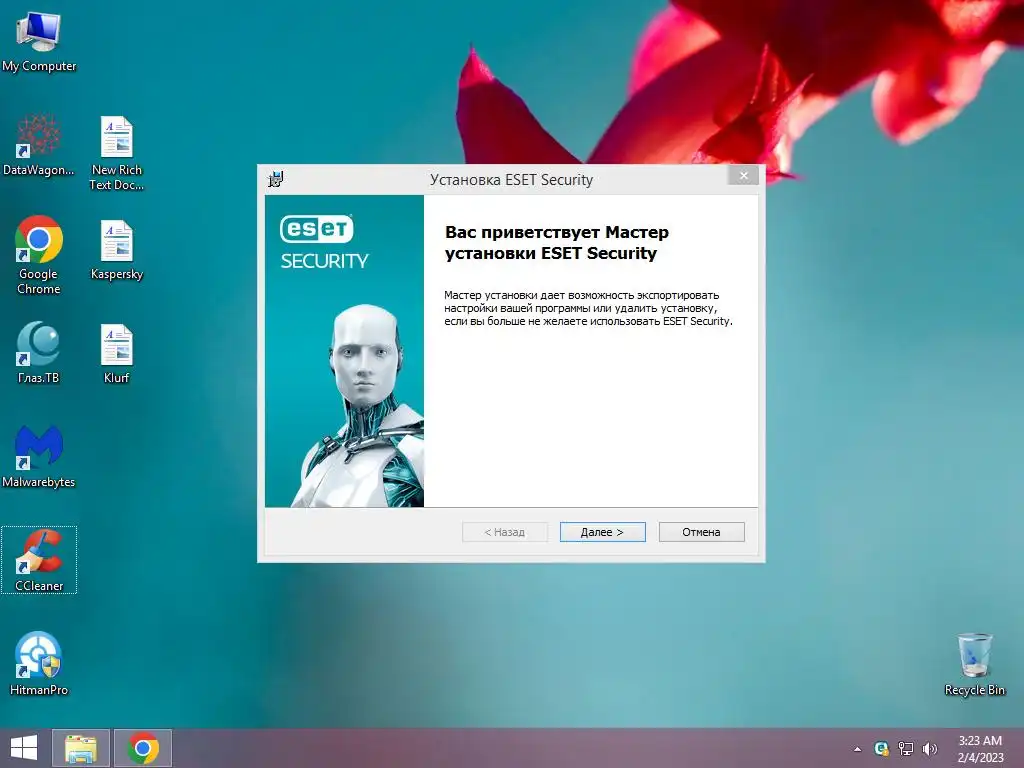Select the Google Chrome desktop shortcut
Image resolution: width=1024 pixels, height=768 pixels.
pos(39,255)
